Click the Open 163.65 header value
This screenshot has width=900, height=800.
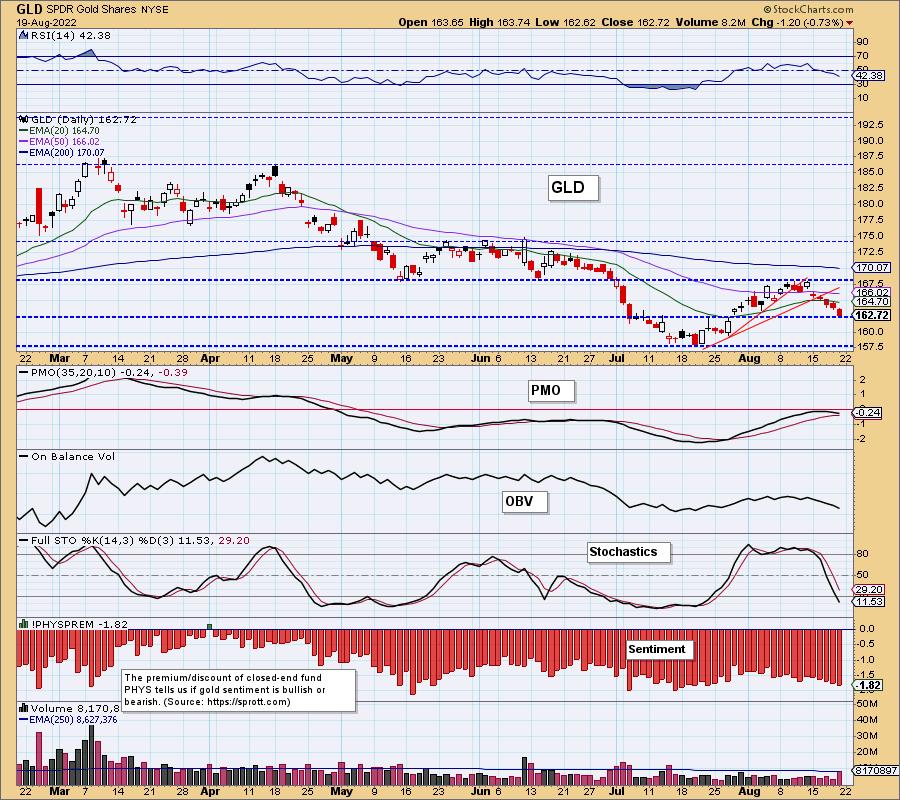tap(430, 23)
